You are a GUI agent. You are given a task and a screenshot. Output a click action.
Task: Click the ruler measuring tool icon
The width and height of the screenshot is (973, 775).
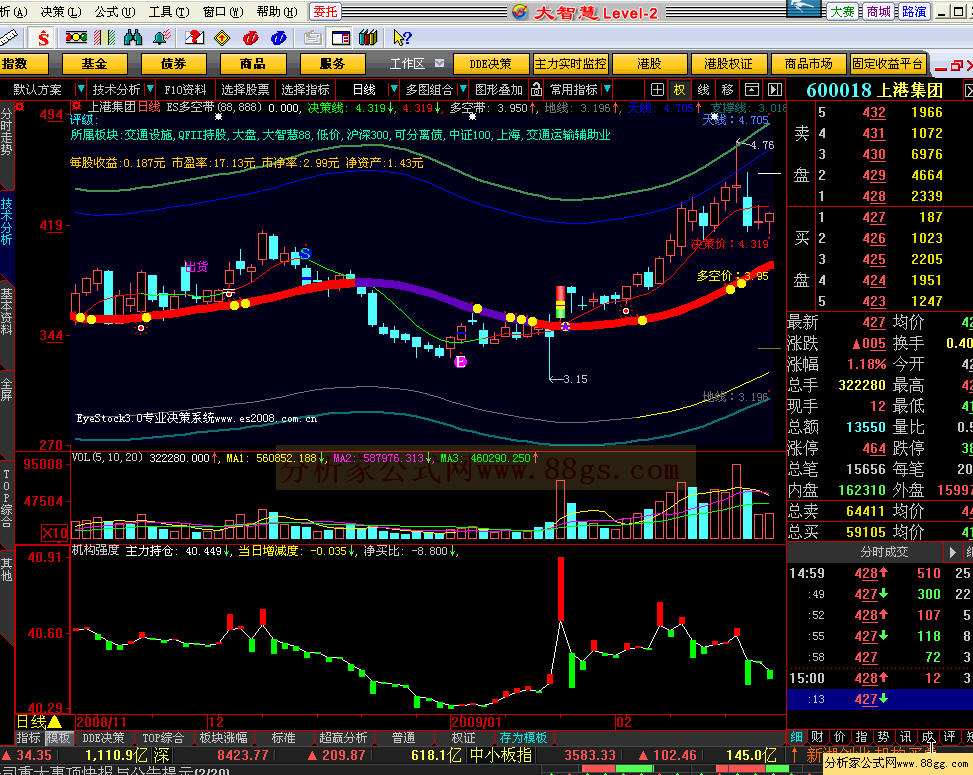tap(9, 38)
